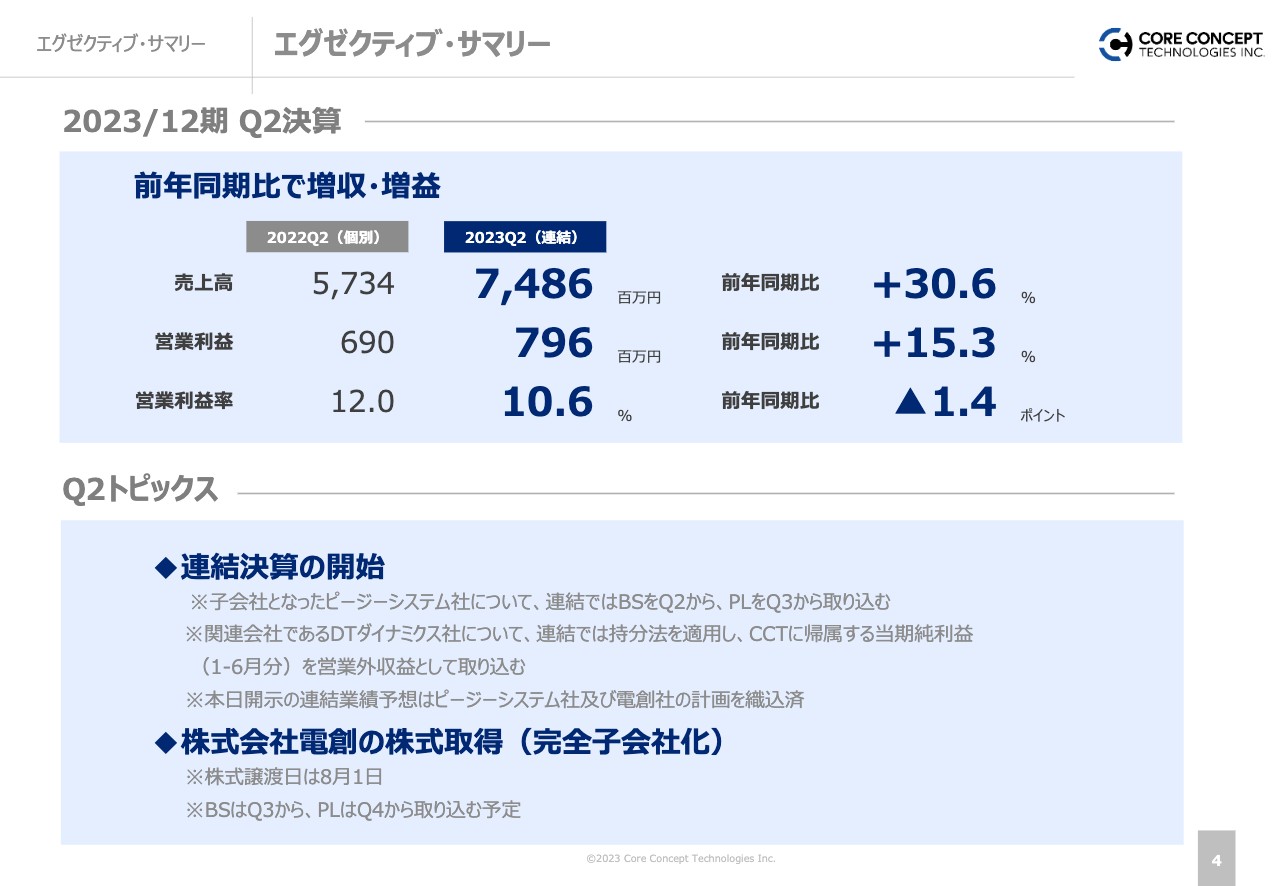Screen dimensions: 1280x886
Task: Click the divider line beside Q2トピックス
Action: [700, 491]
